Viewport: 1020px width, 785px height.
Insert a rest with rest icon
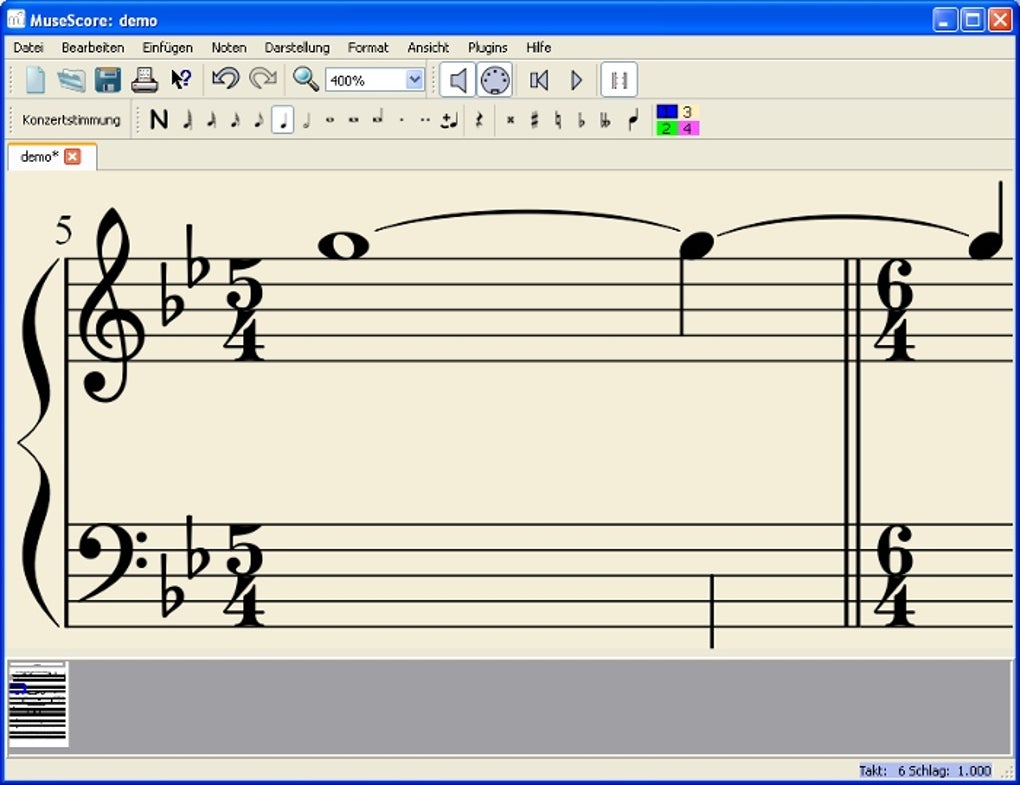[479, 120]
